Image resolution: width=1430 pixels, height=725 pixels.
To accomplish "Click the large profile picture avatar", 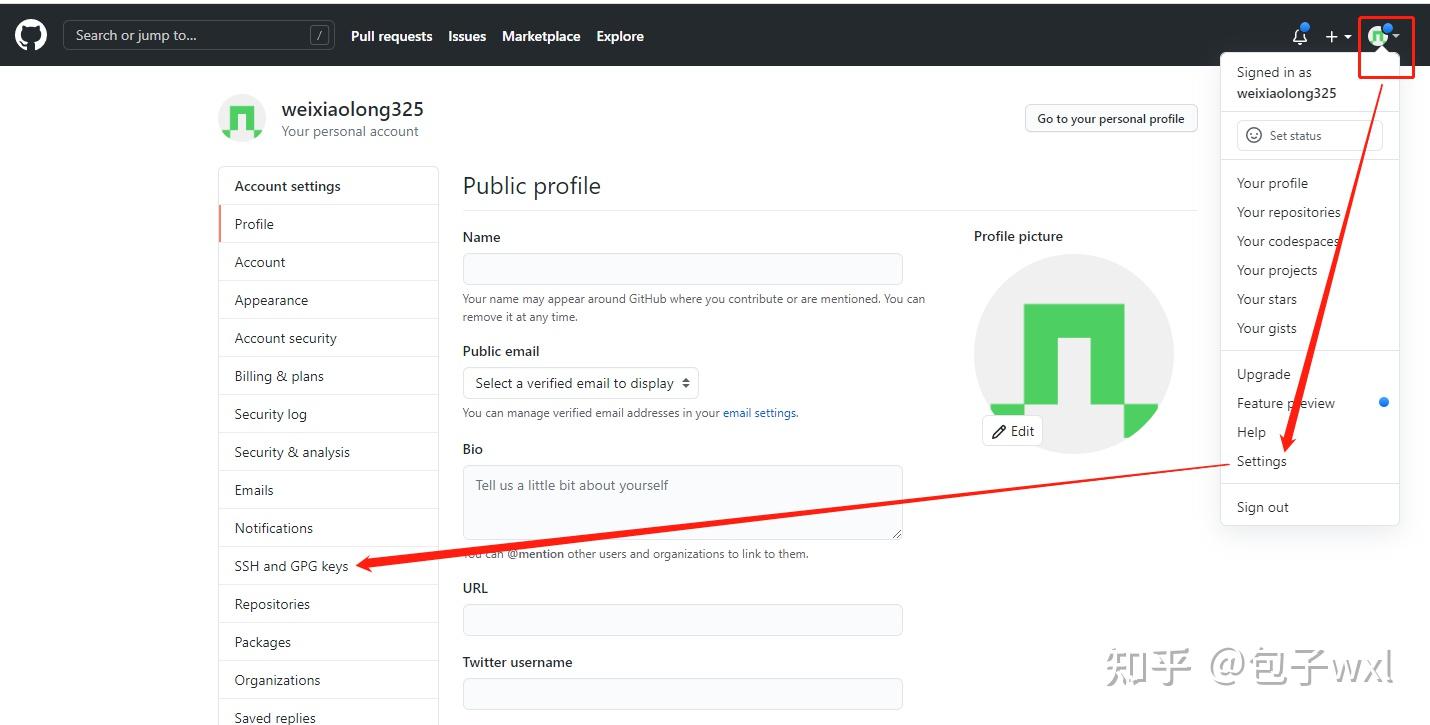I will pos(1072,353).
